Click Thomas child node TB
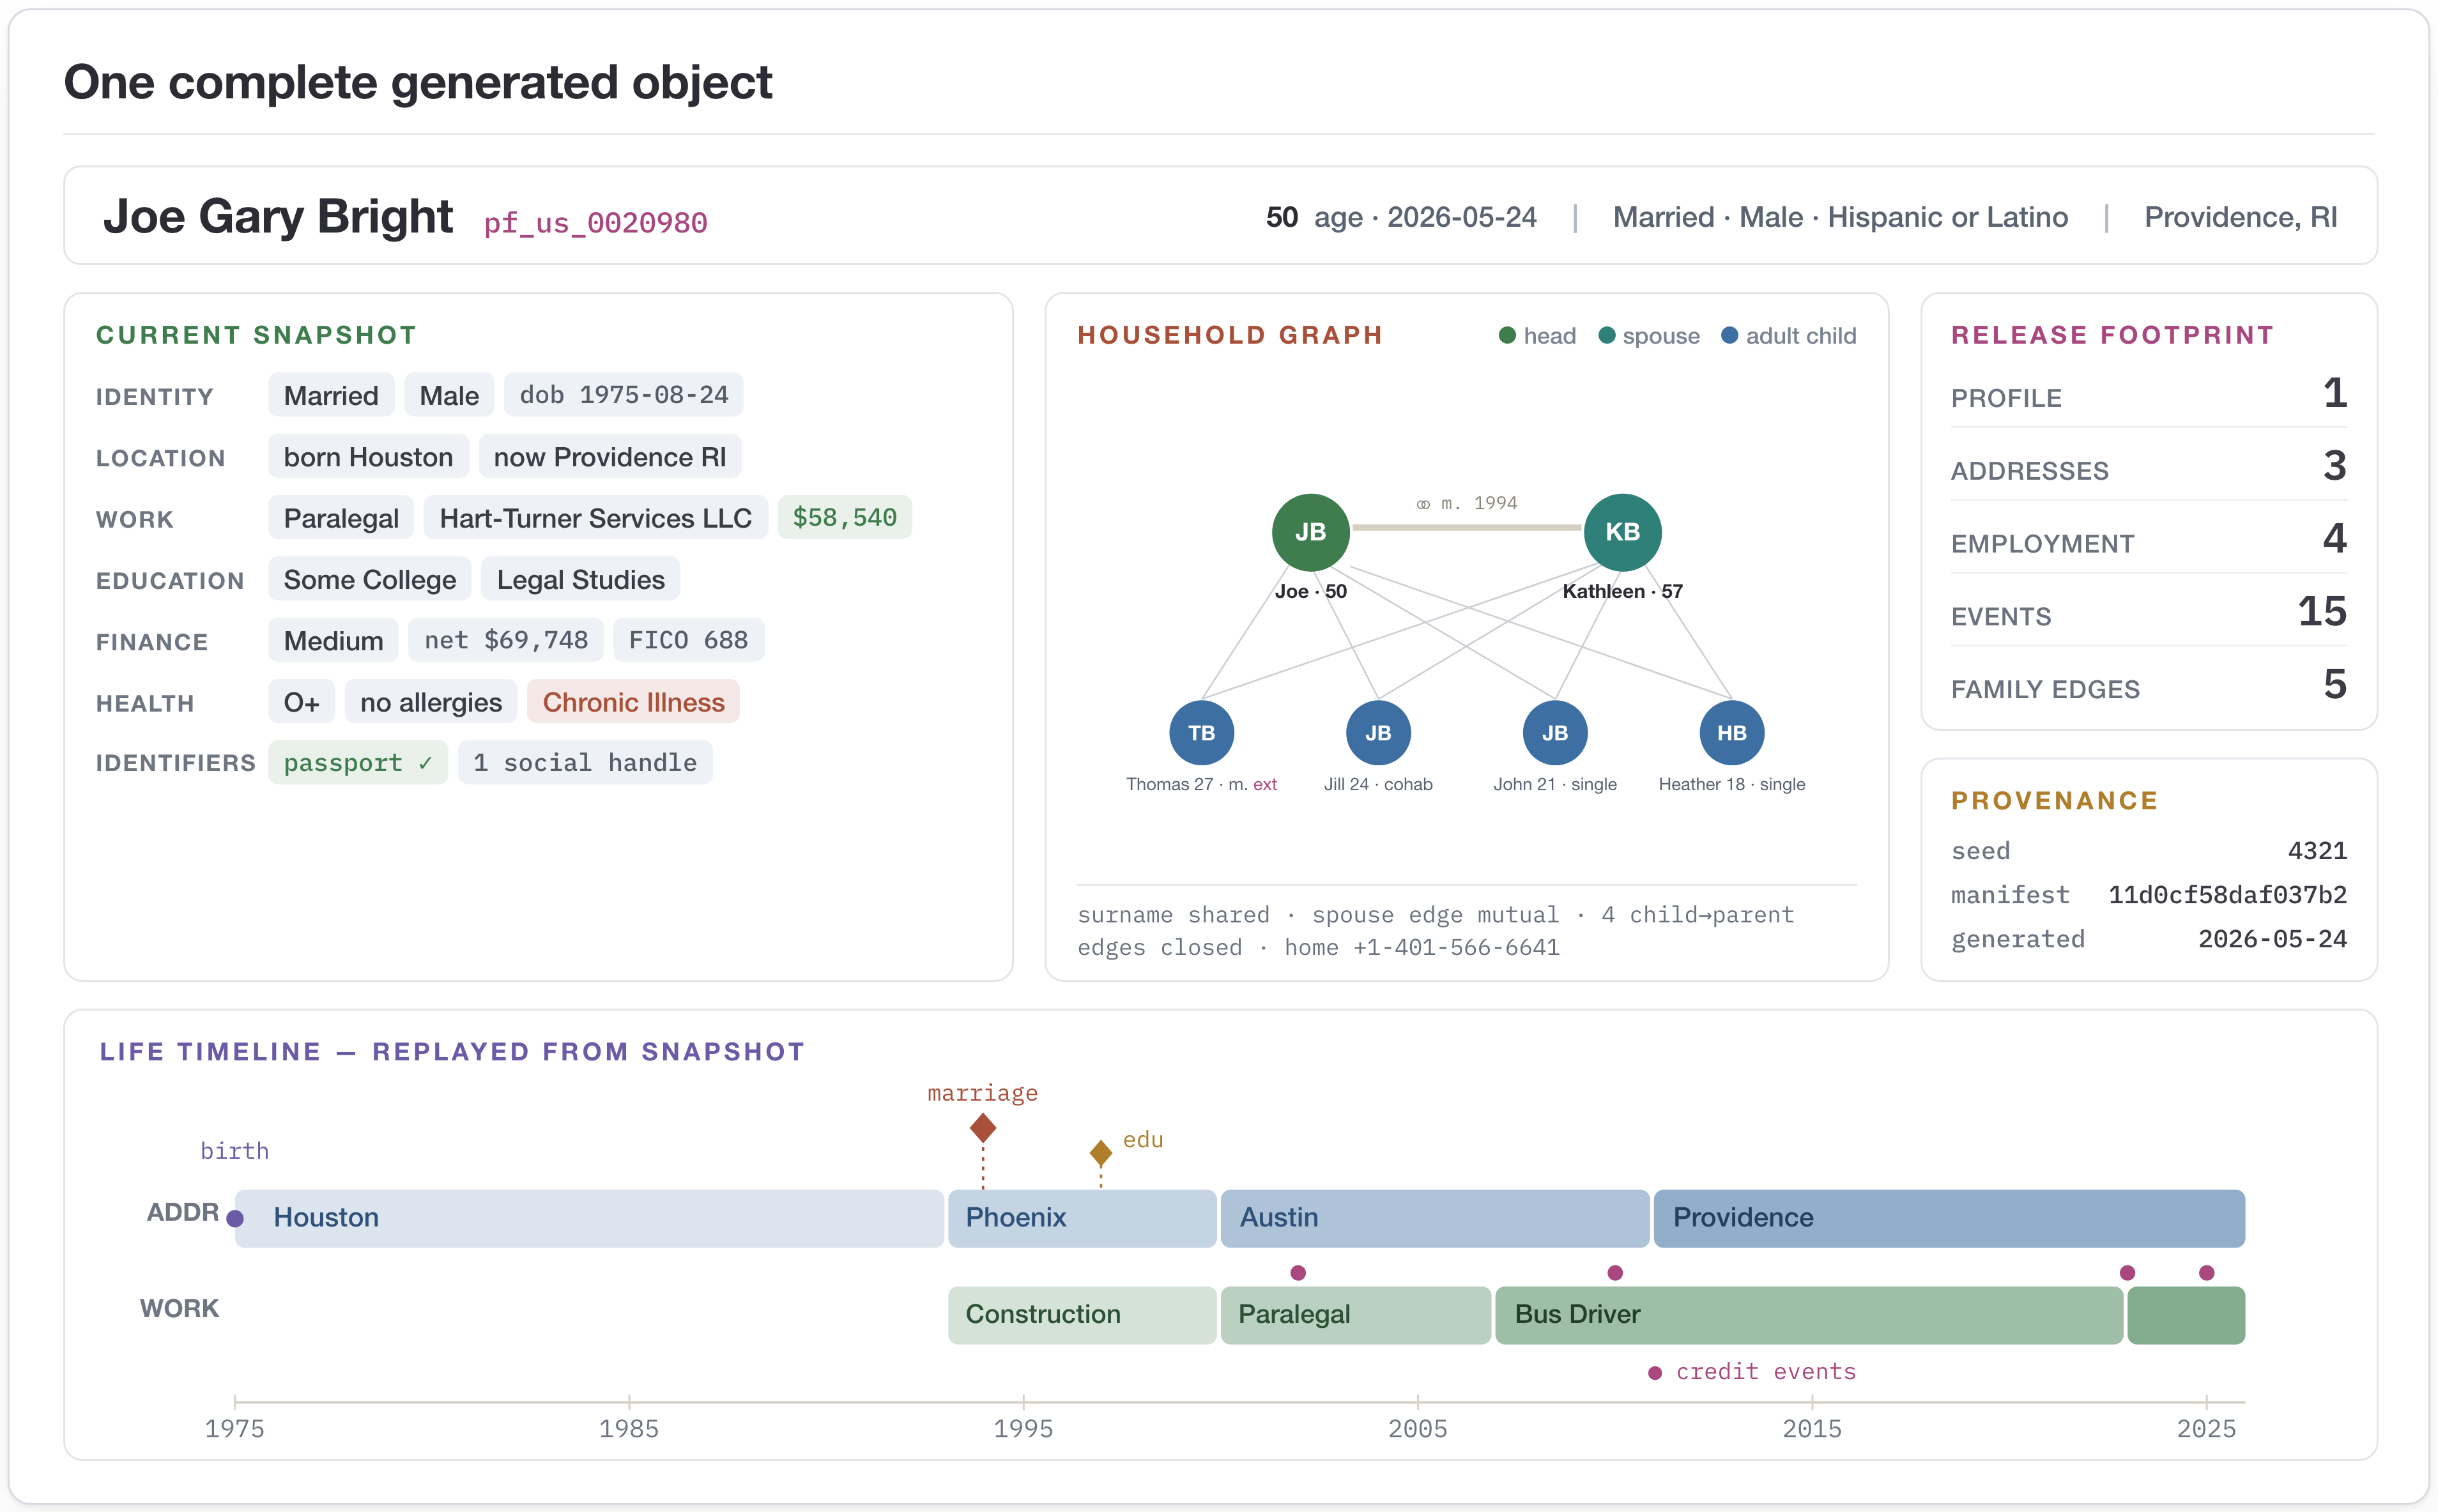Screen dimensions: 2438x1512 [1201, 733]
